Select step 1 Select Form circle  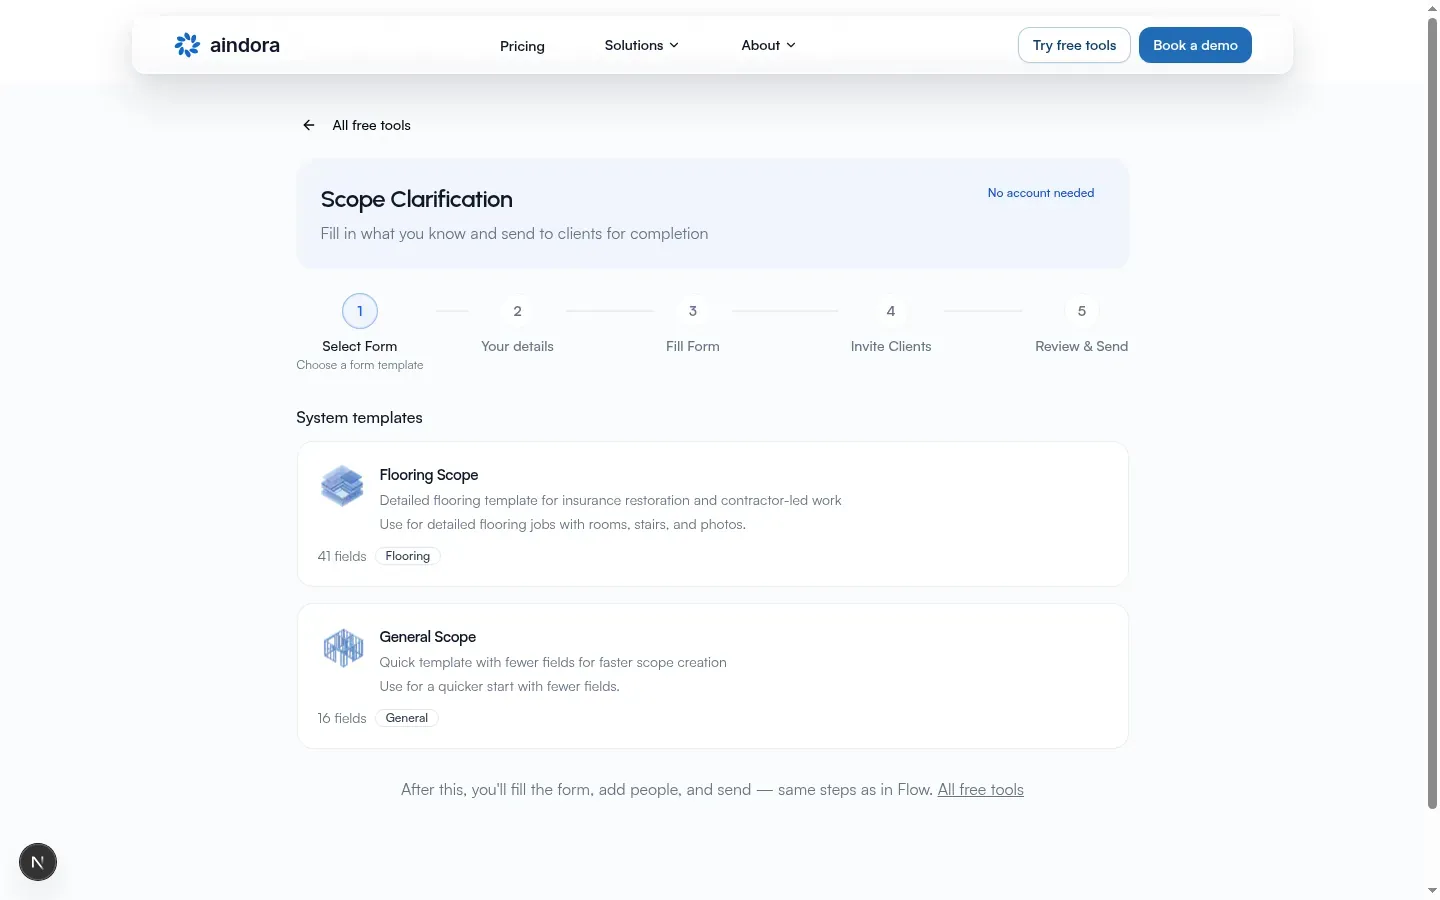coord(360,311)
